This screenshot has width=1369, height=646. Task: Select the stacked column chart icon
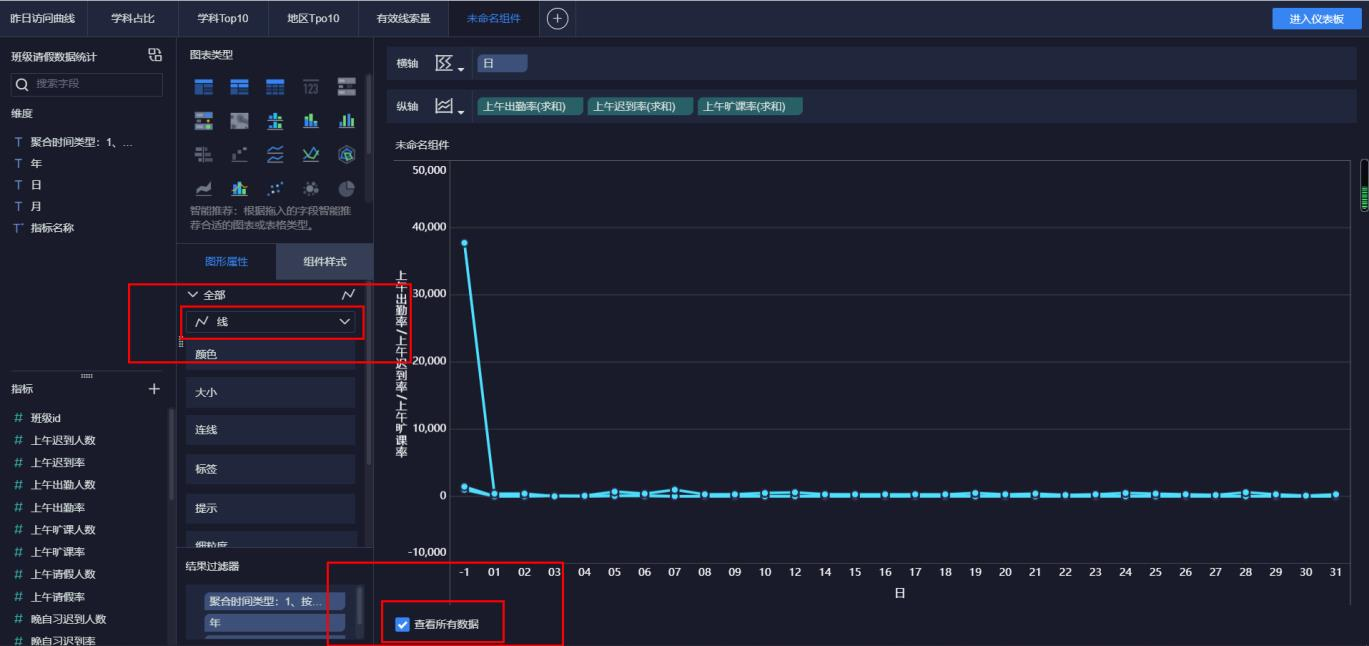311,122
